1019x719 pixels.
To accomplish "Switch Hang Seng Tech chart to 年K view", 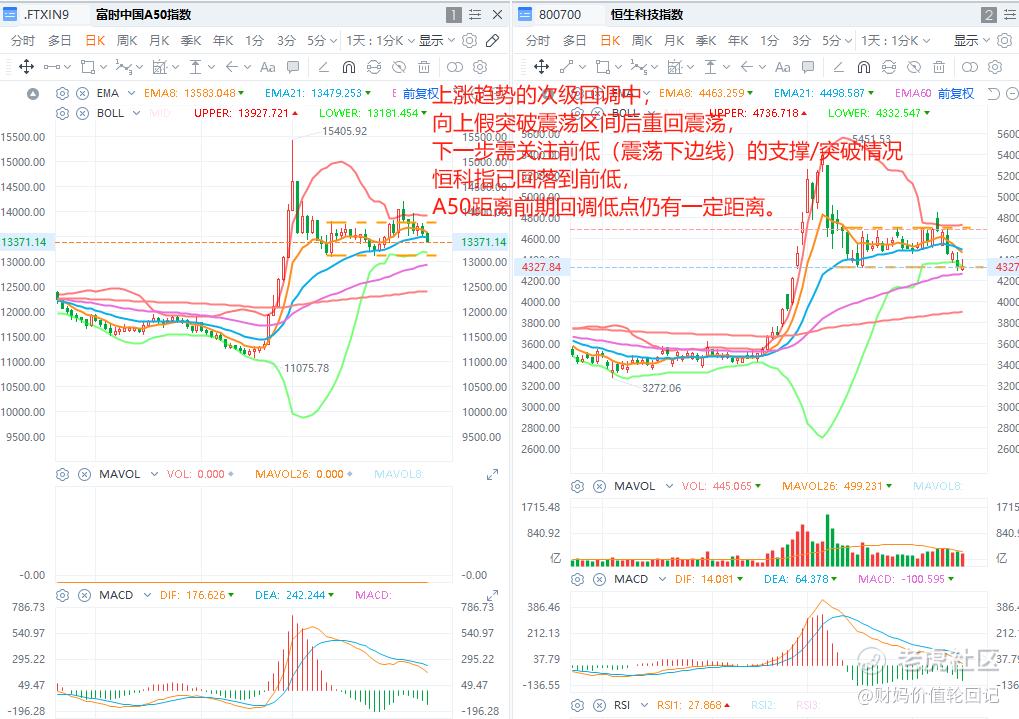I will (x=738, y=40).
